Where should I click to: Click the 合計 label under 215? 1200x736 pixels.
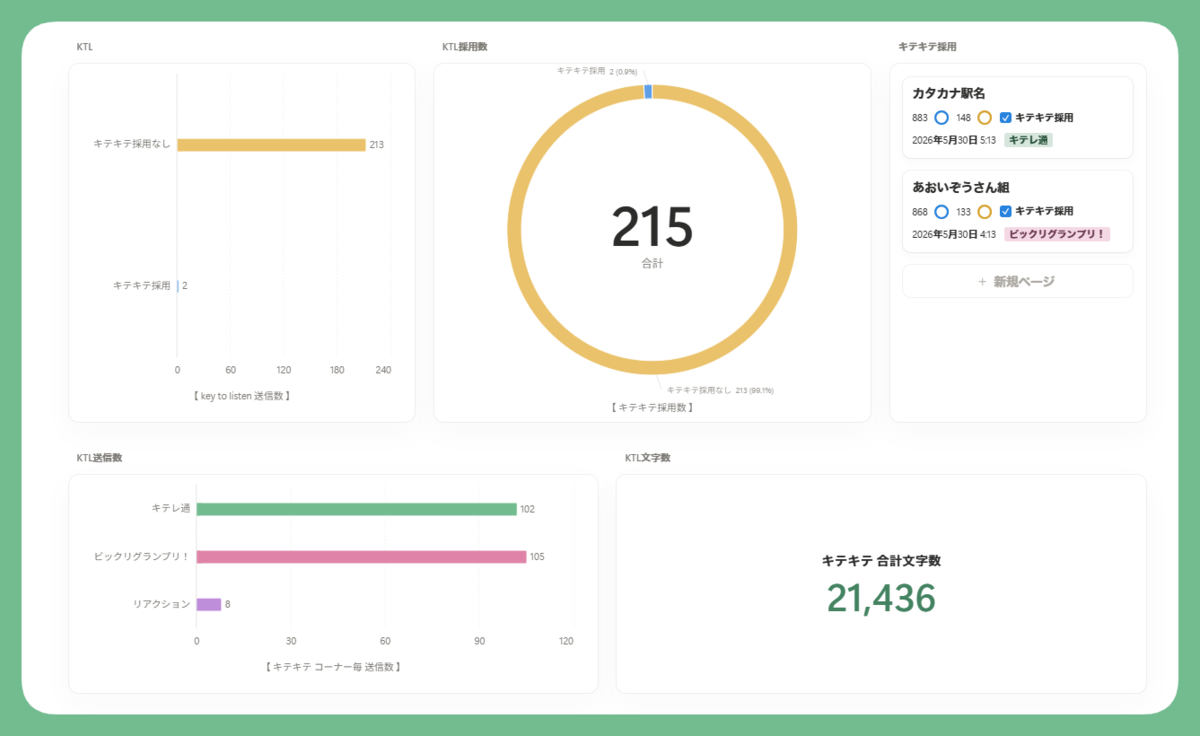point(652,264)
